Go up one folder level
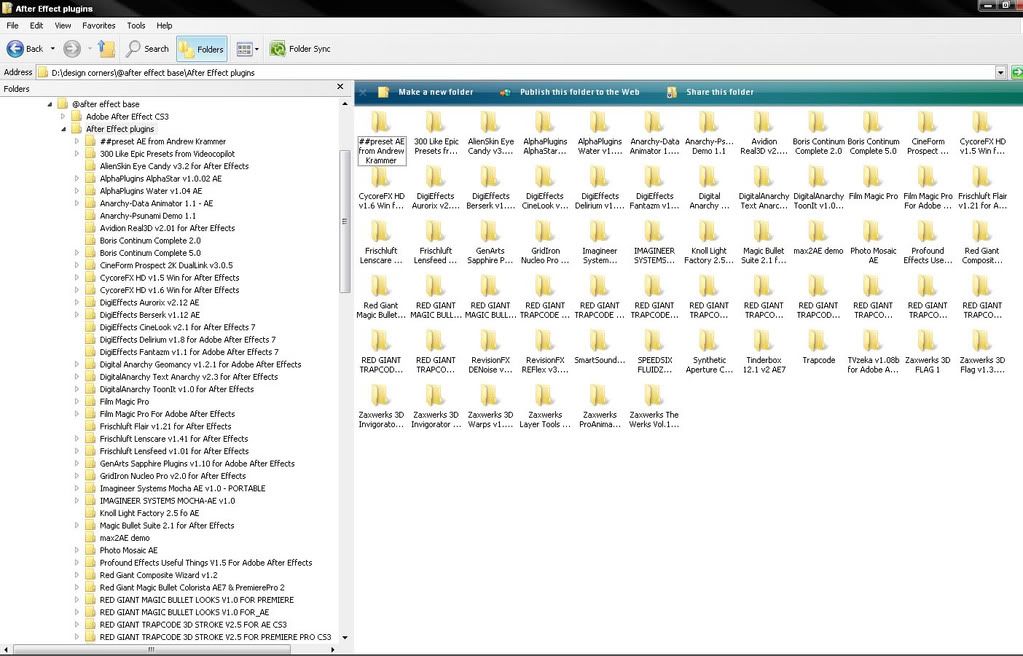Screen dimensions: 1023x656 106,48
